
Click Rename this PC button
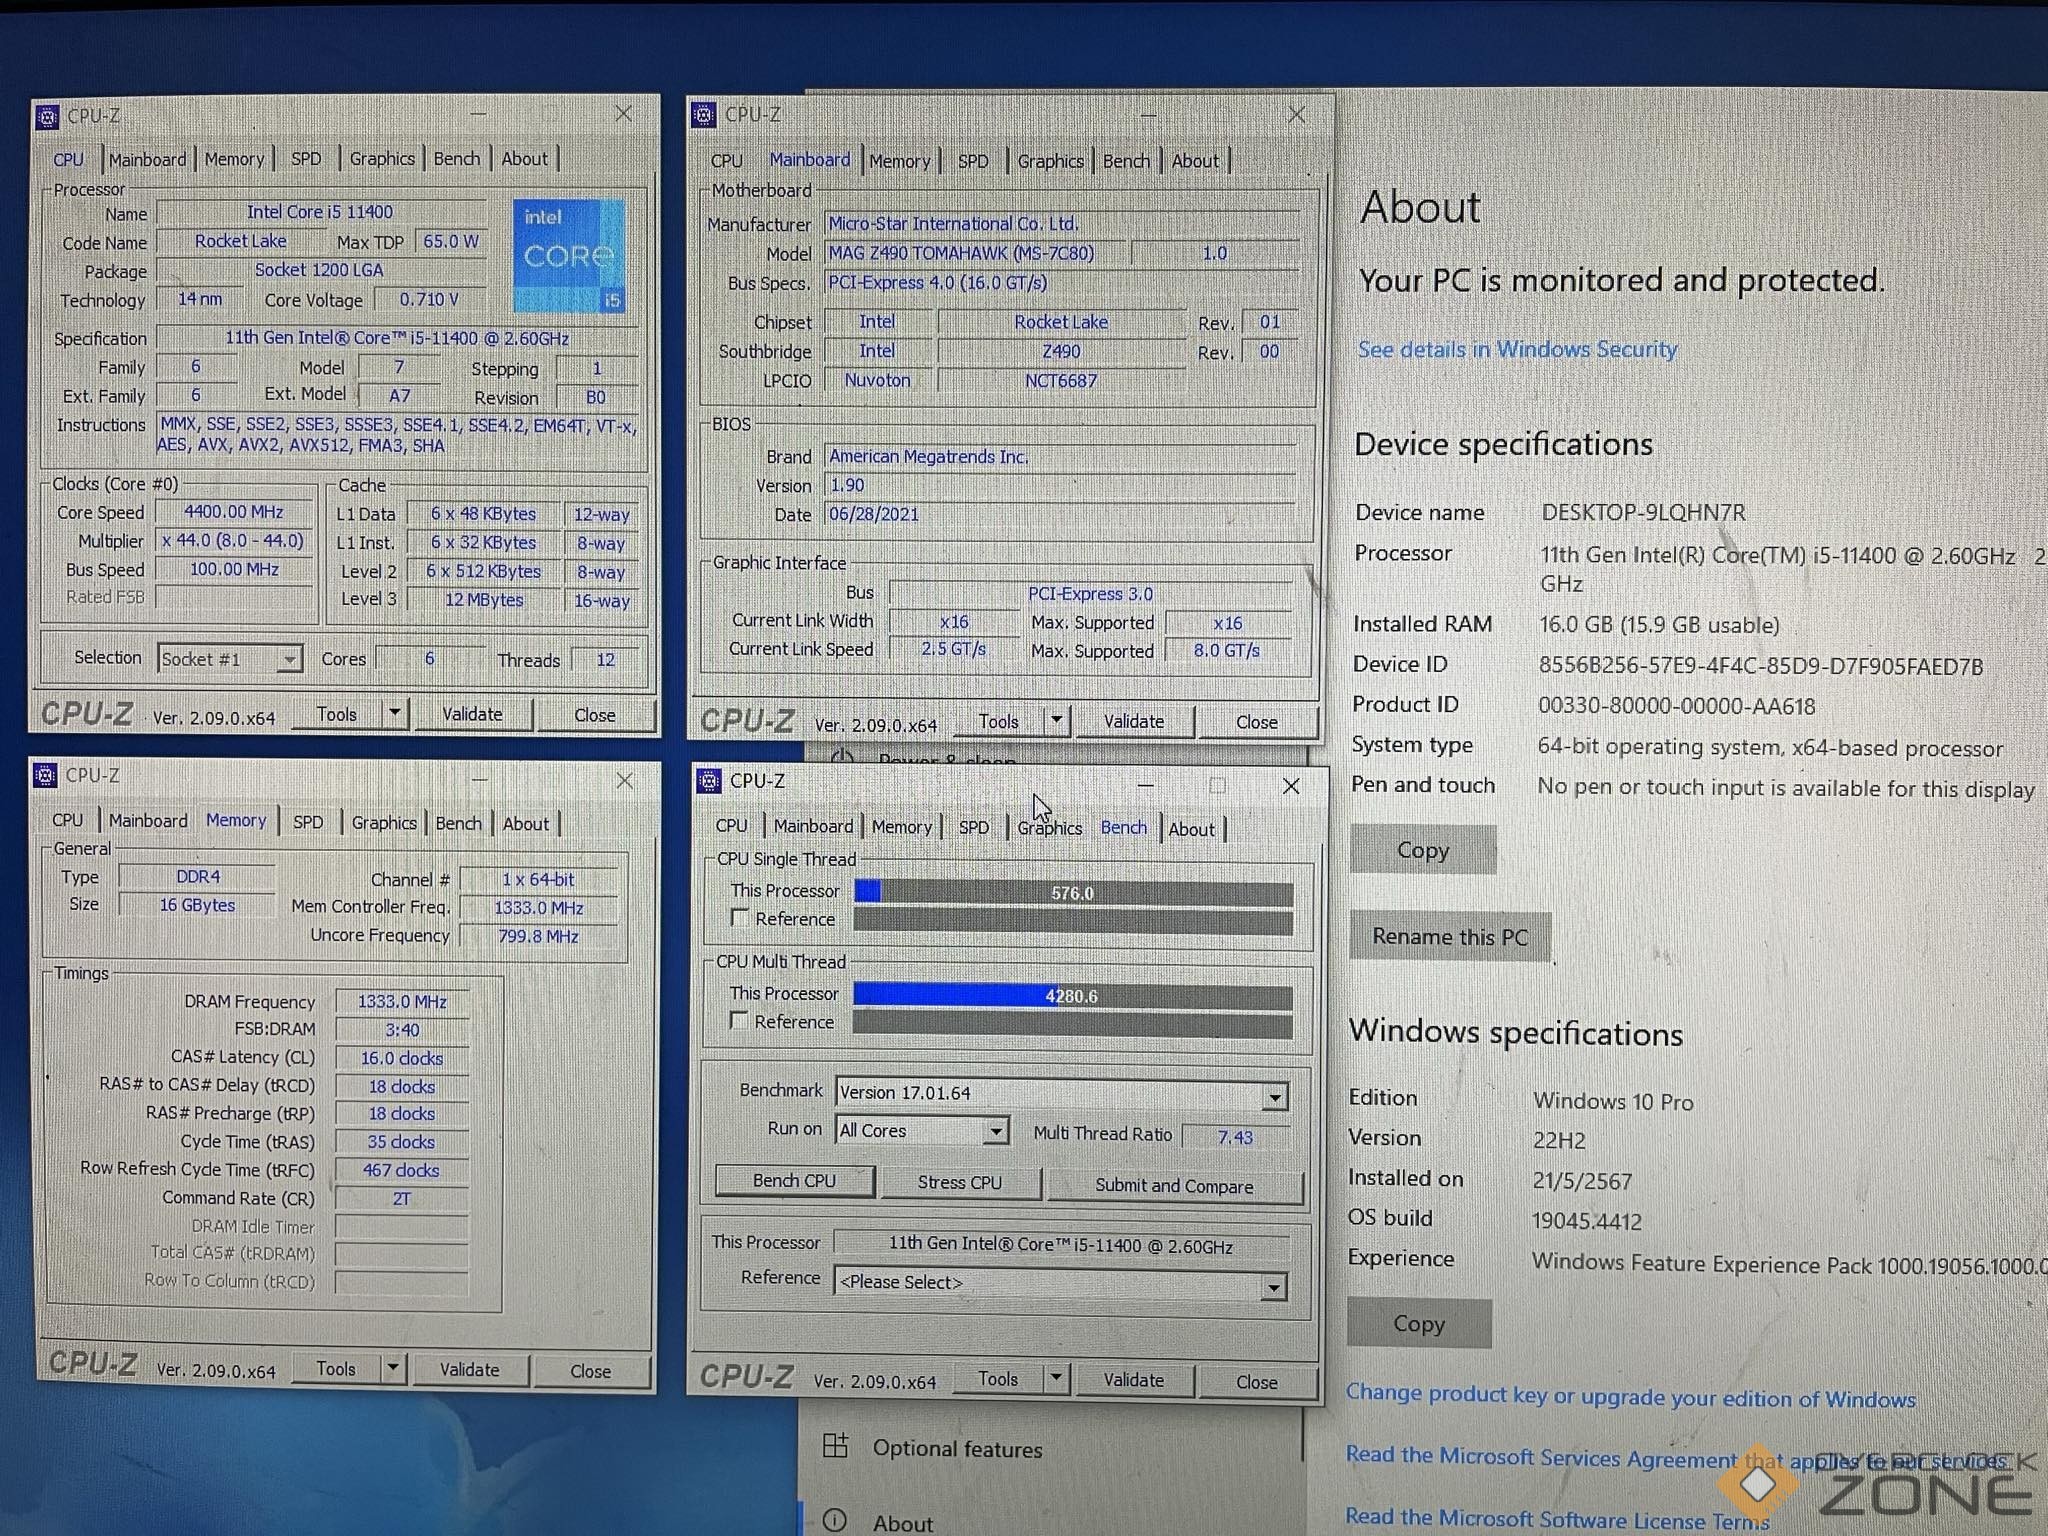(1449, 937)
